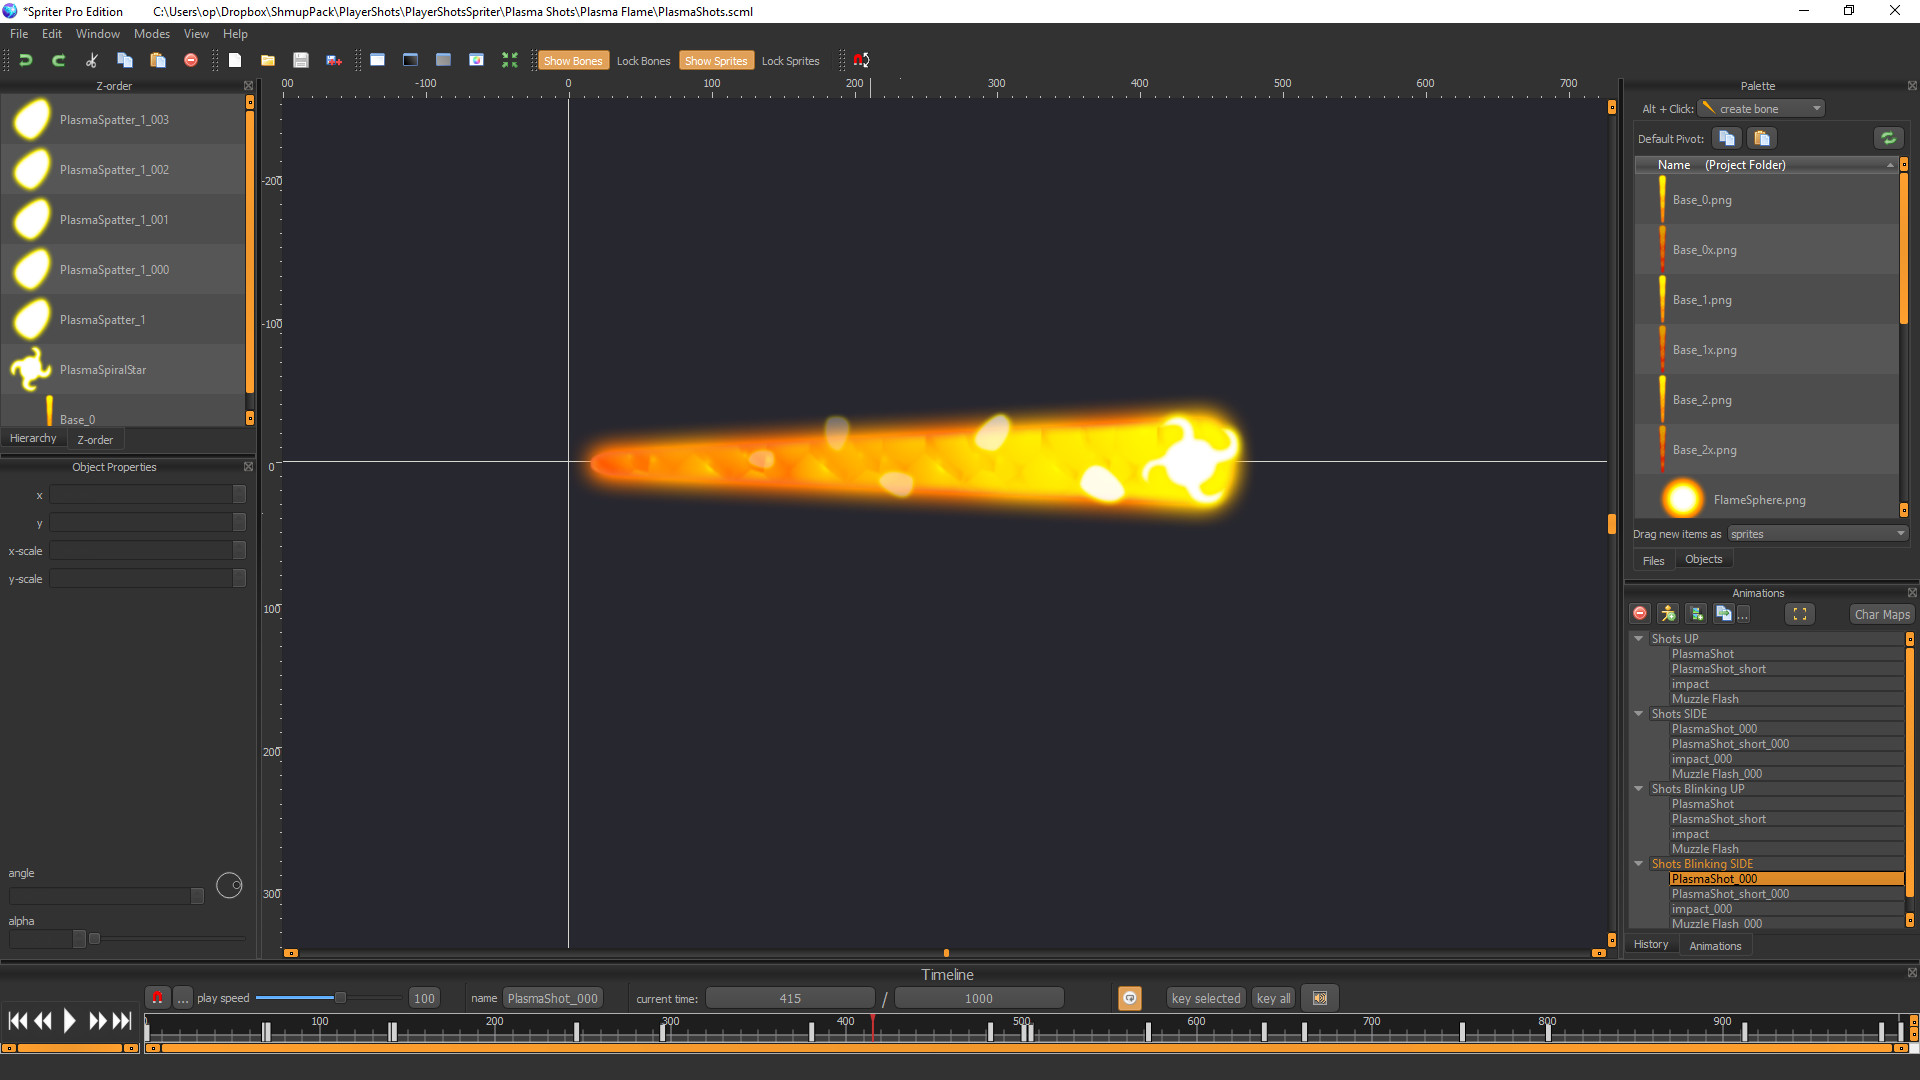1920x1080 pixels.
Task: Toggle Show Bones off
Action: coord(573,60)
